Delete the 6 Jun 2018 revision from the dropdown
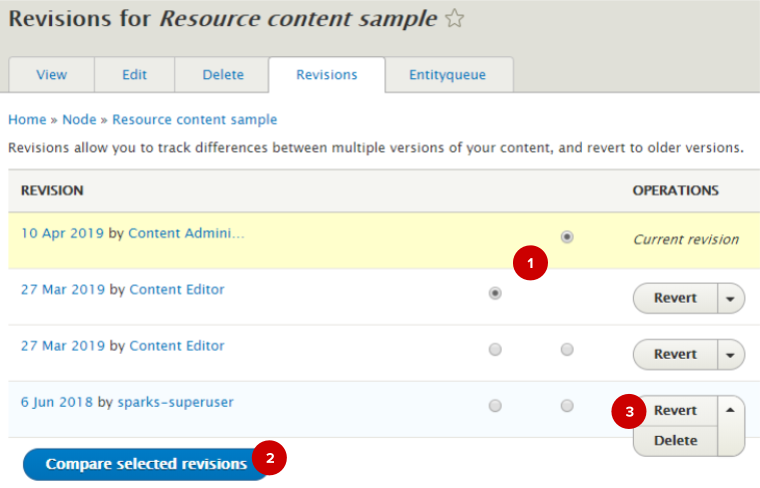 676,441
